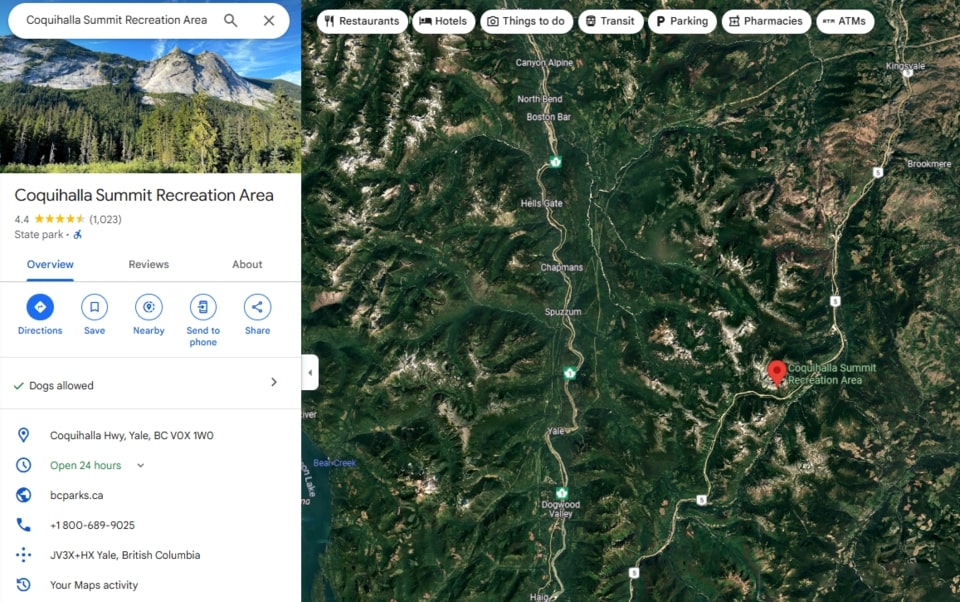This screenshot has width=960, height=602.
Task: Save this place using the bookmark icon
Action: pyautogui.click(x=94, y=307)
